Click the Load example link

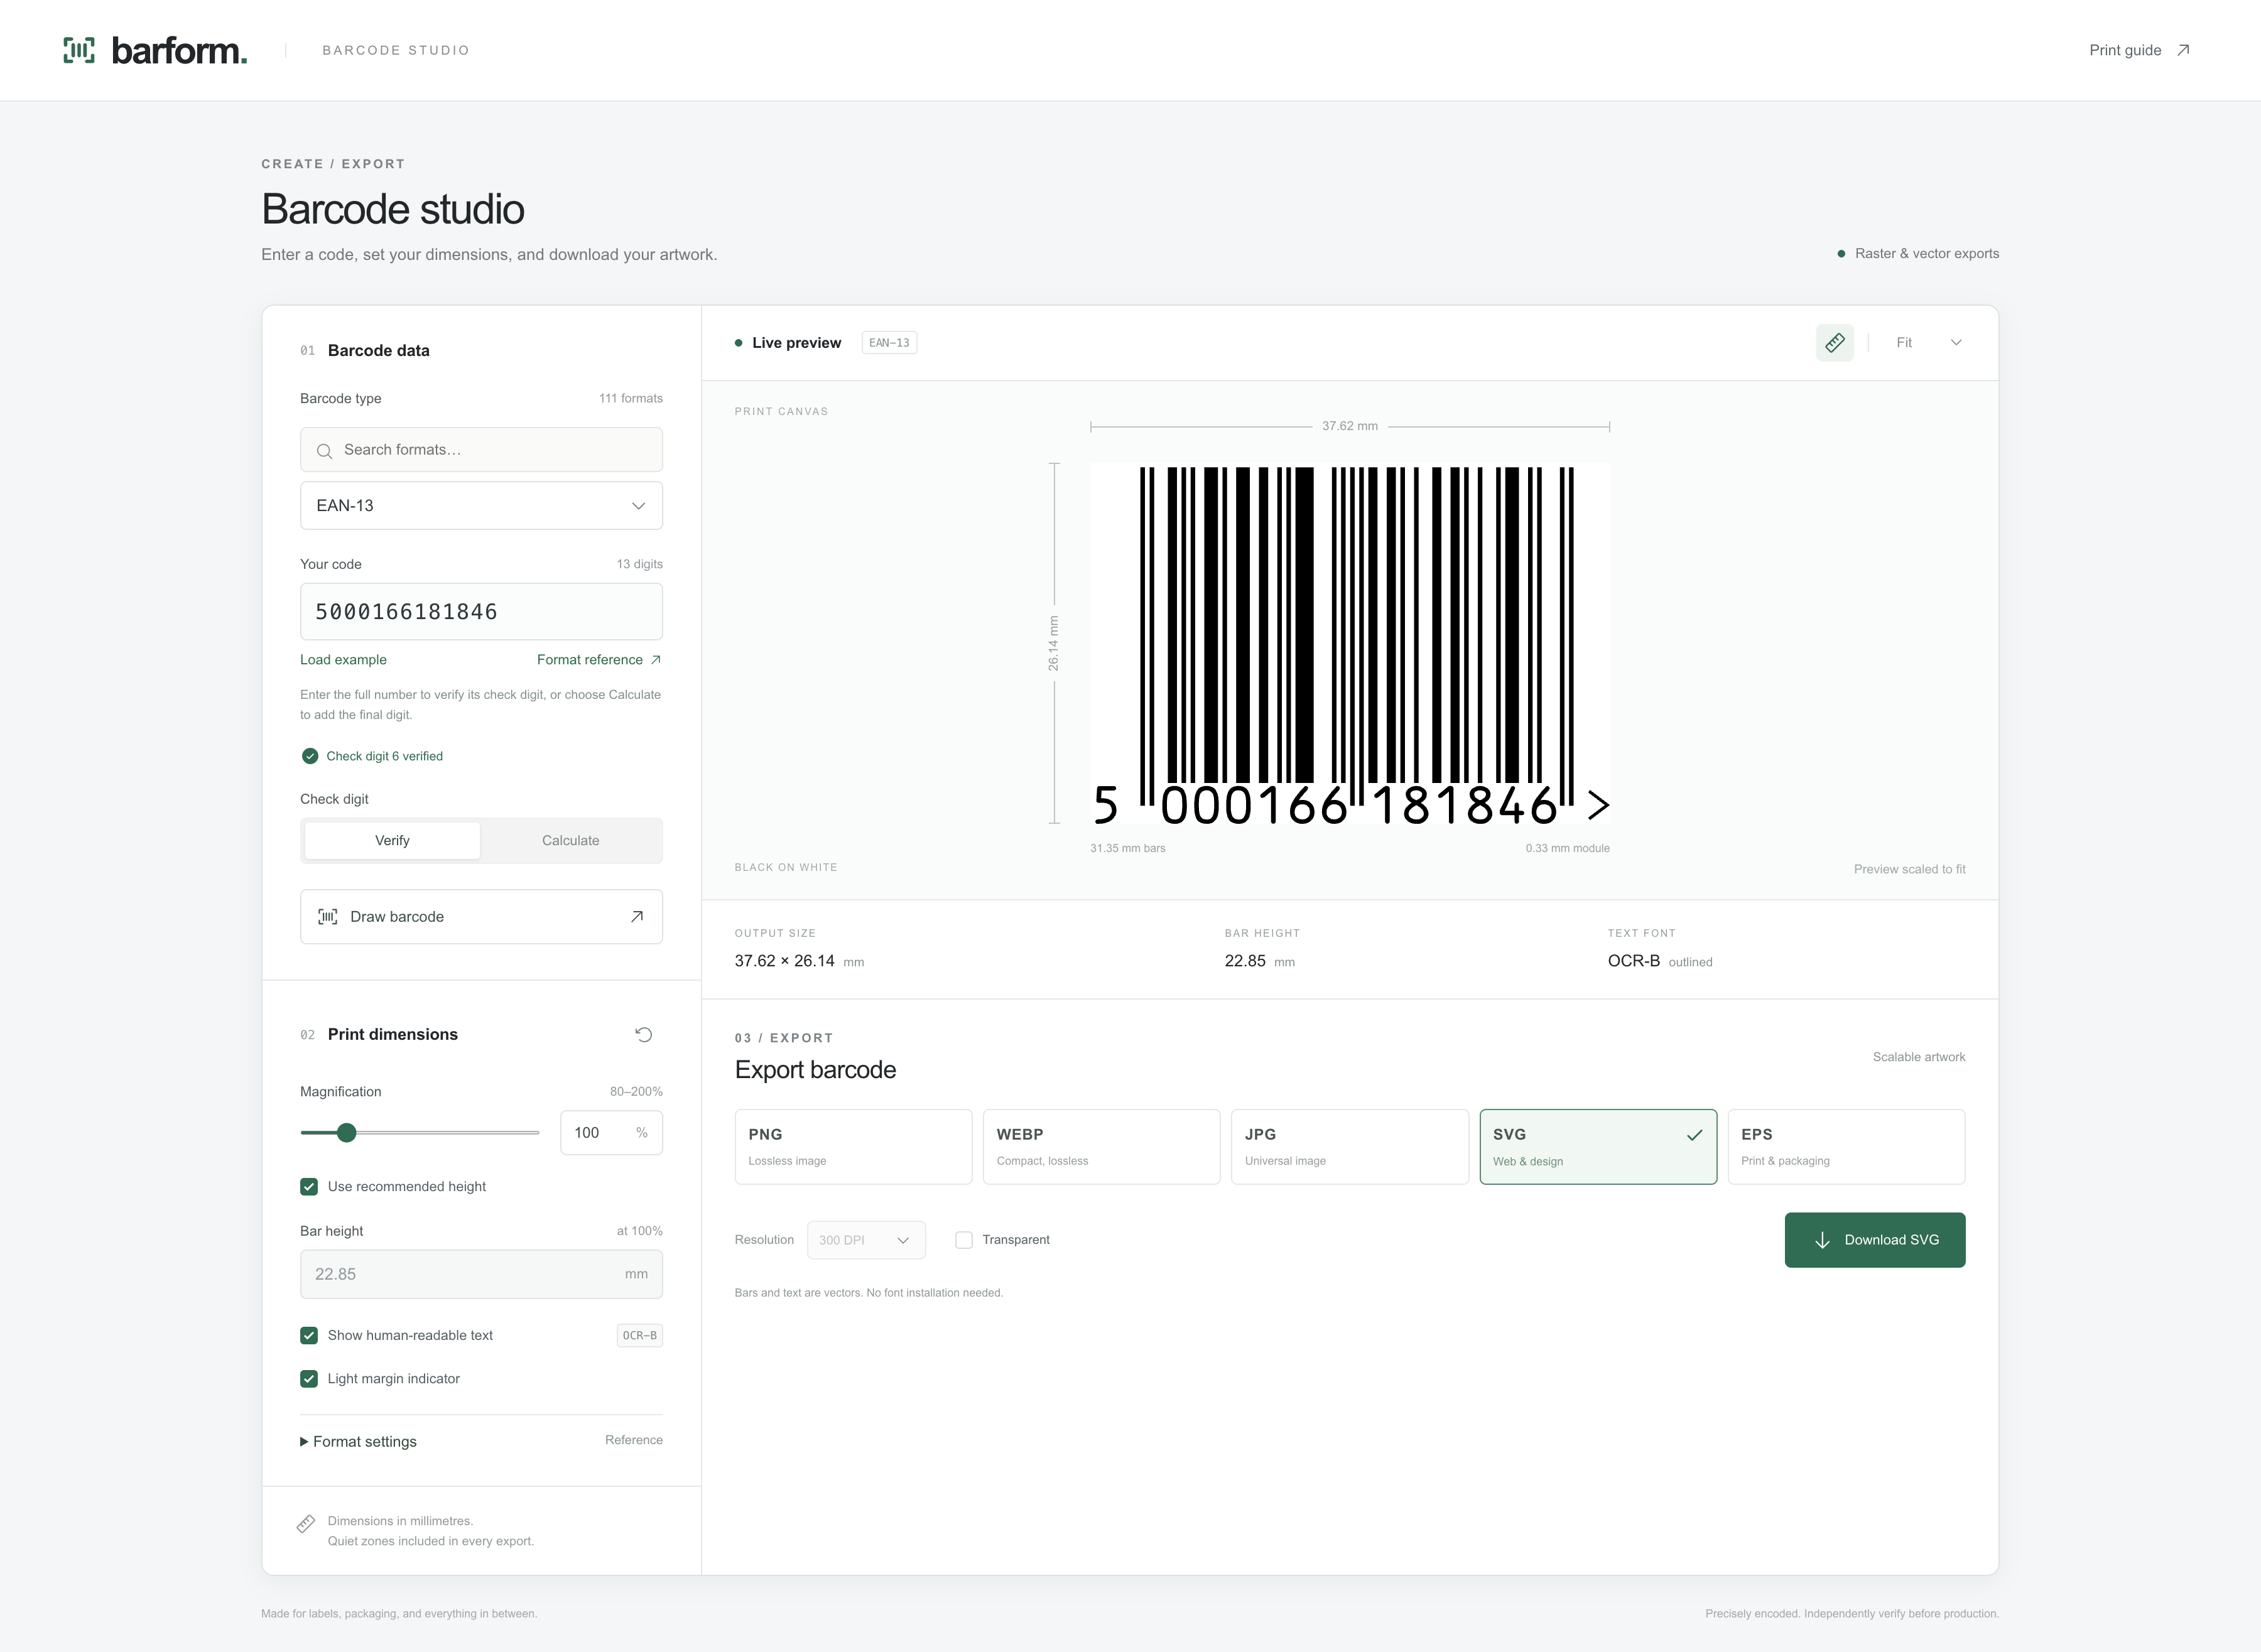(x=343, y=660)
